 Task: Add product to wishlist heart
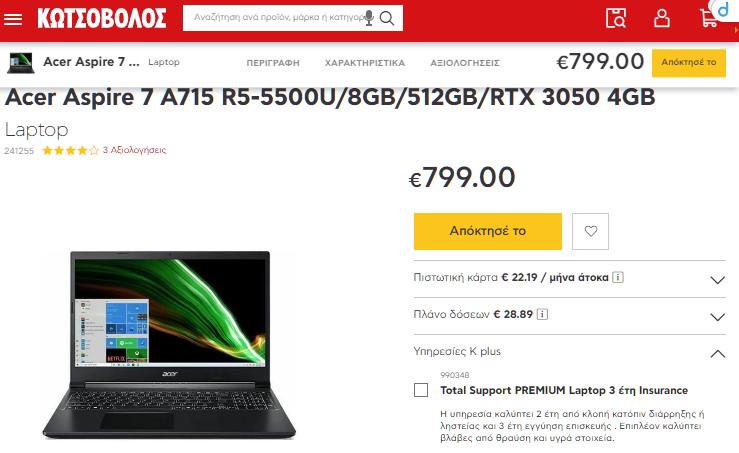591,231
